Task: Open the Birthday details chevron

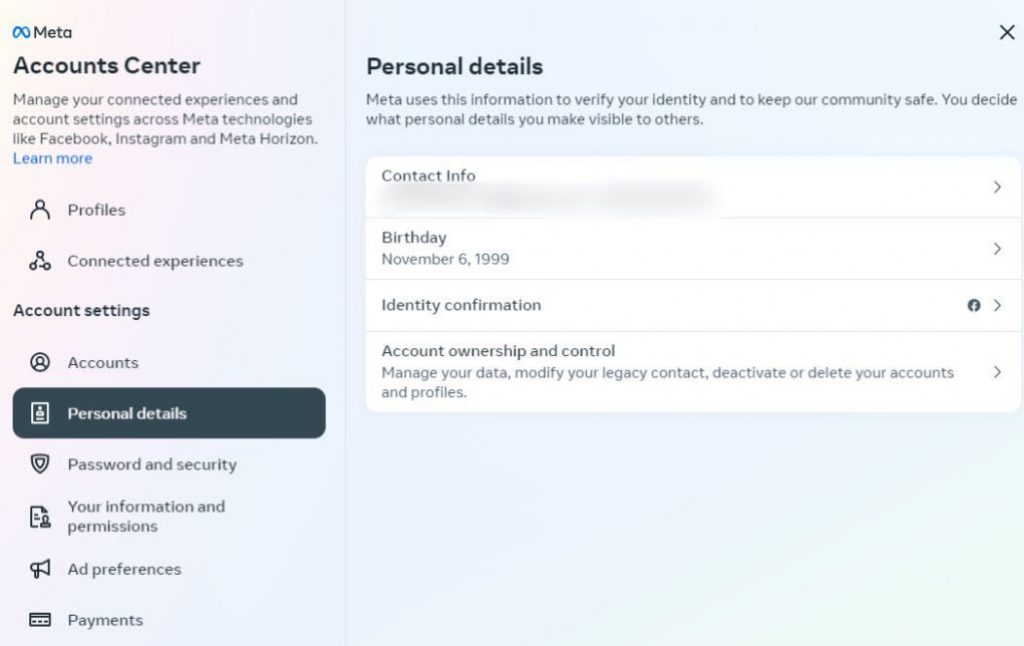Action: point(998,248)
